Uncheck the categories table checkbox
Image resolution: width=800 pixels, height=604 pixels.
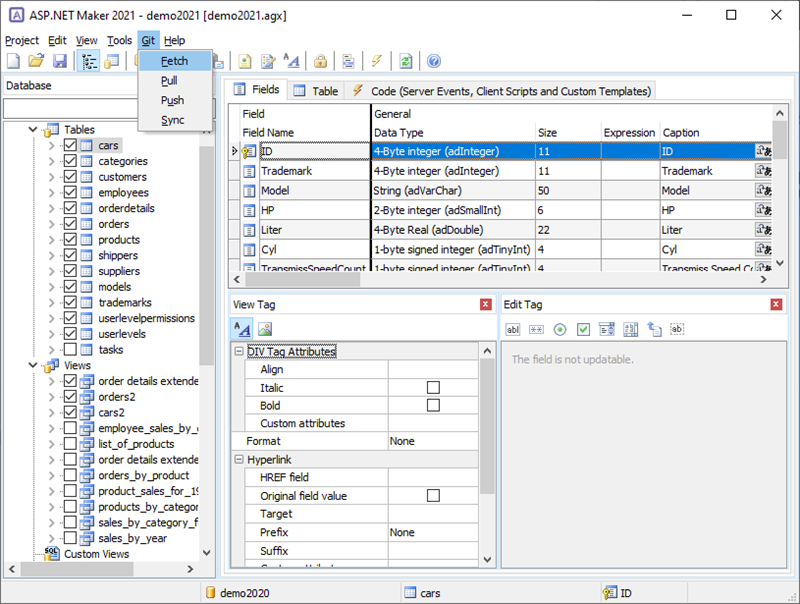[70, 161]
